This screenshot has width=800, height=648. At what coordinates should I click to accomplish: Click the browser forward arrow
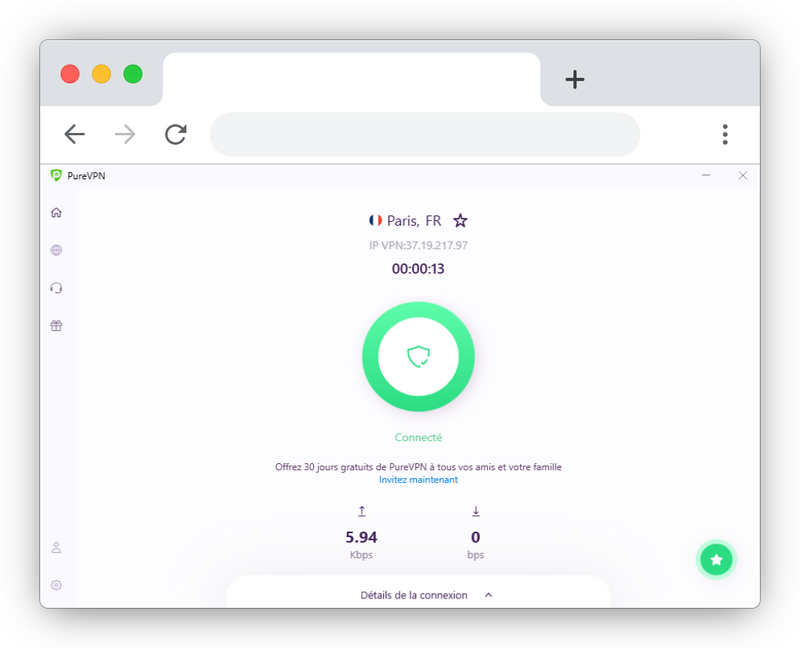coord(125,134)
